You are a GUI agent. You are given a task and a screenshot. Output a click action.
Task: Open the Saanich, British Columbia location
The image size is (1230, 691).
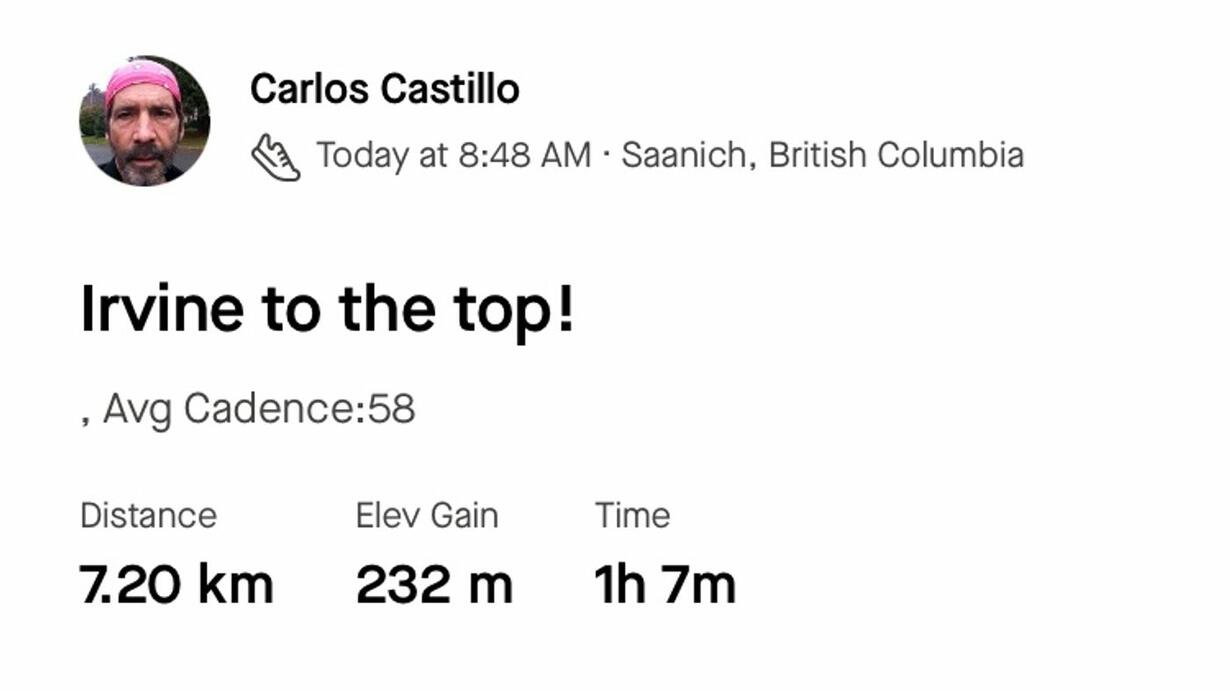tap(823, 156)
